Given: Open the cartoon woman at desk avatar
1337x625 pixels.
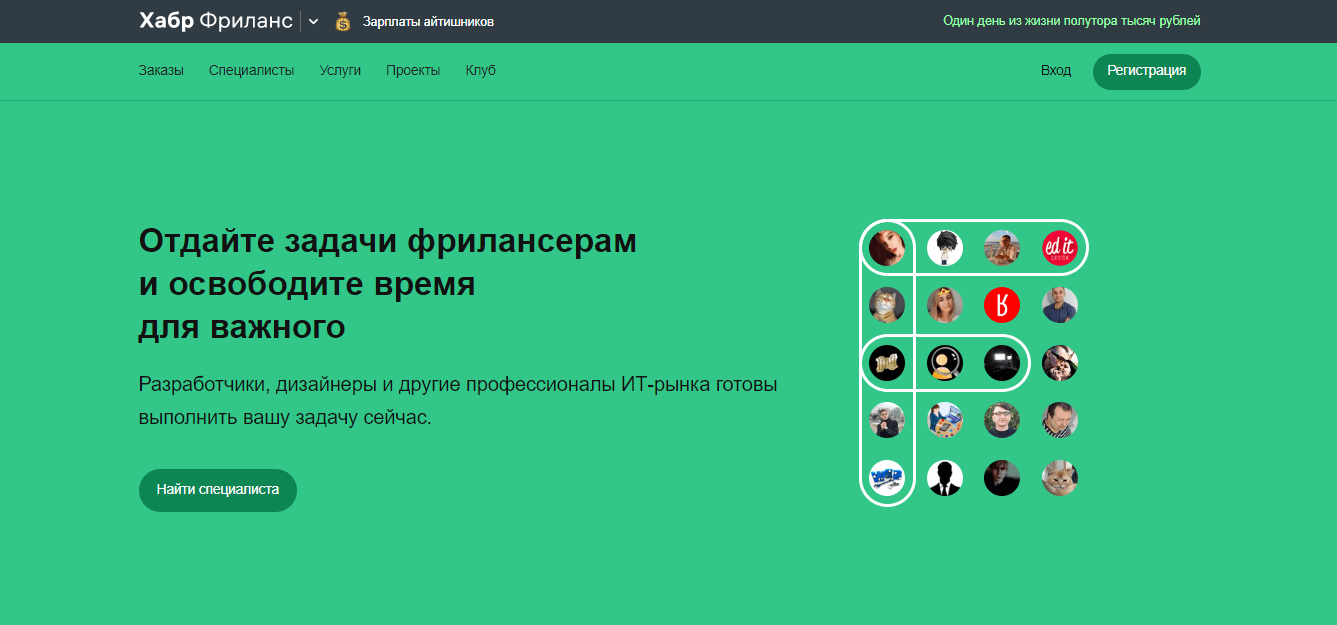Looking at the screenshot, I should pos(945,420).
